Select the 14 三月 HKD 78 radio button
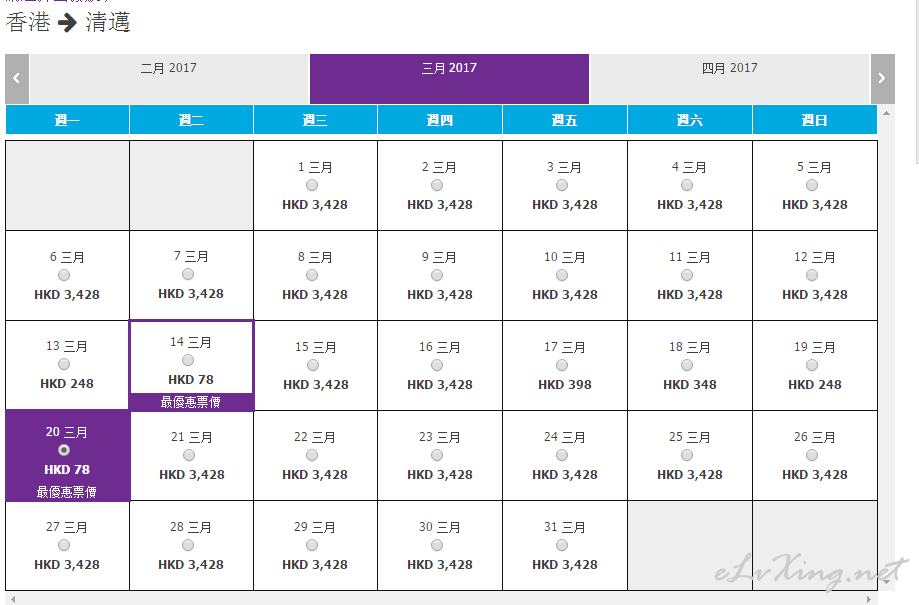The height and width of the screenshot is (605, 919). coord(188,360)
